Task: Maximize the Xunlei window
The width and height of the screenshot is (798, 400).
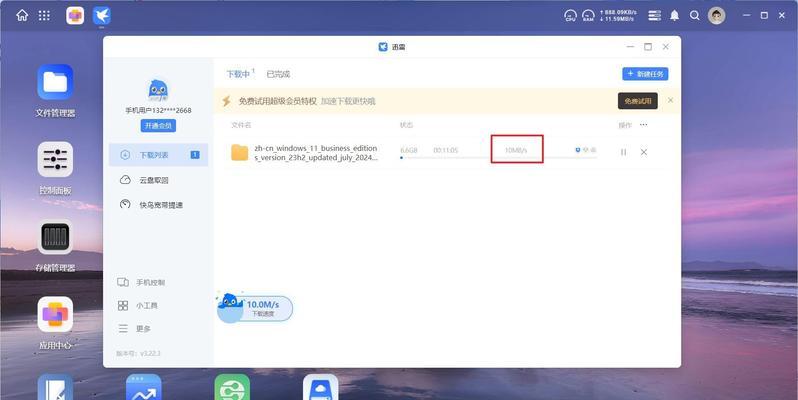Action: click(x=648, y=47)
